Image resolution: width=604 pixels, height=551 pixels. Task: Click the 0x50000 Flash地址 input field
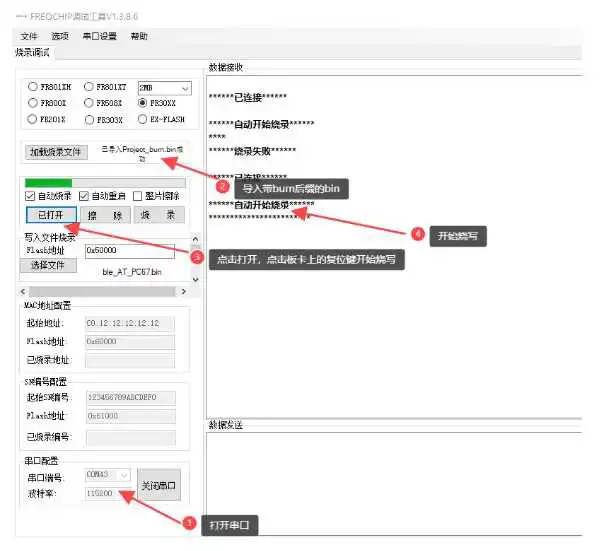point(130,251)
